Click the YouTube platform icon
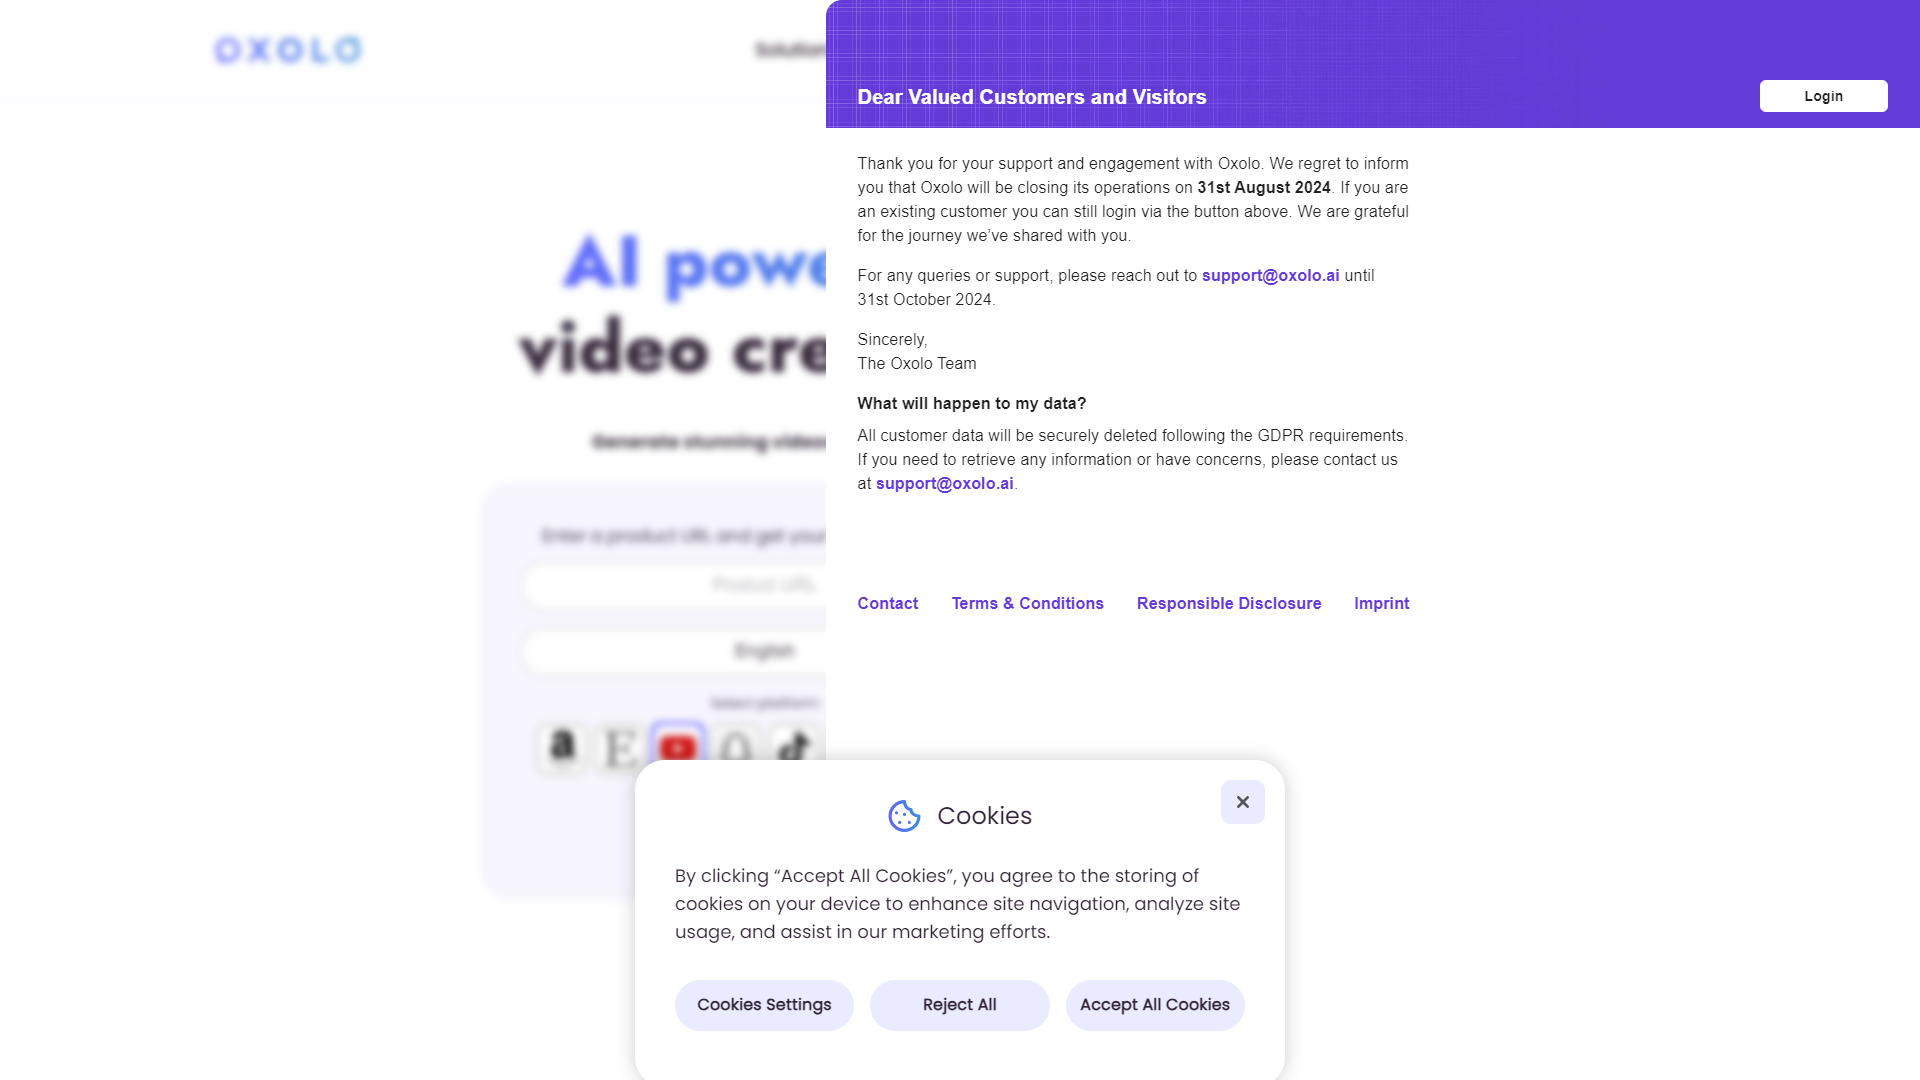 678,746
